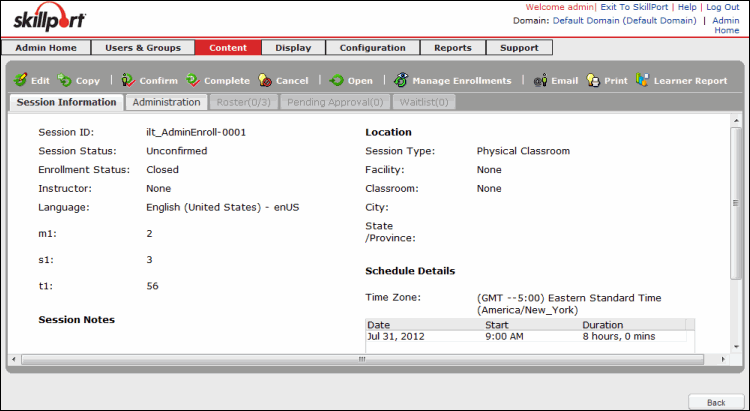Image resolution: width=750 pixels, height=411 pixels.
Task: Click the Confirm session icon
Action: (128, 80)
